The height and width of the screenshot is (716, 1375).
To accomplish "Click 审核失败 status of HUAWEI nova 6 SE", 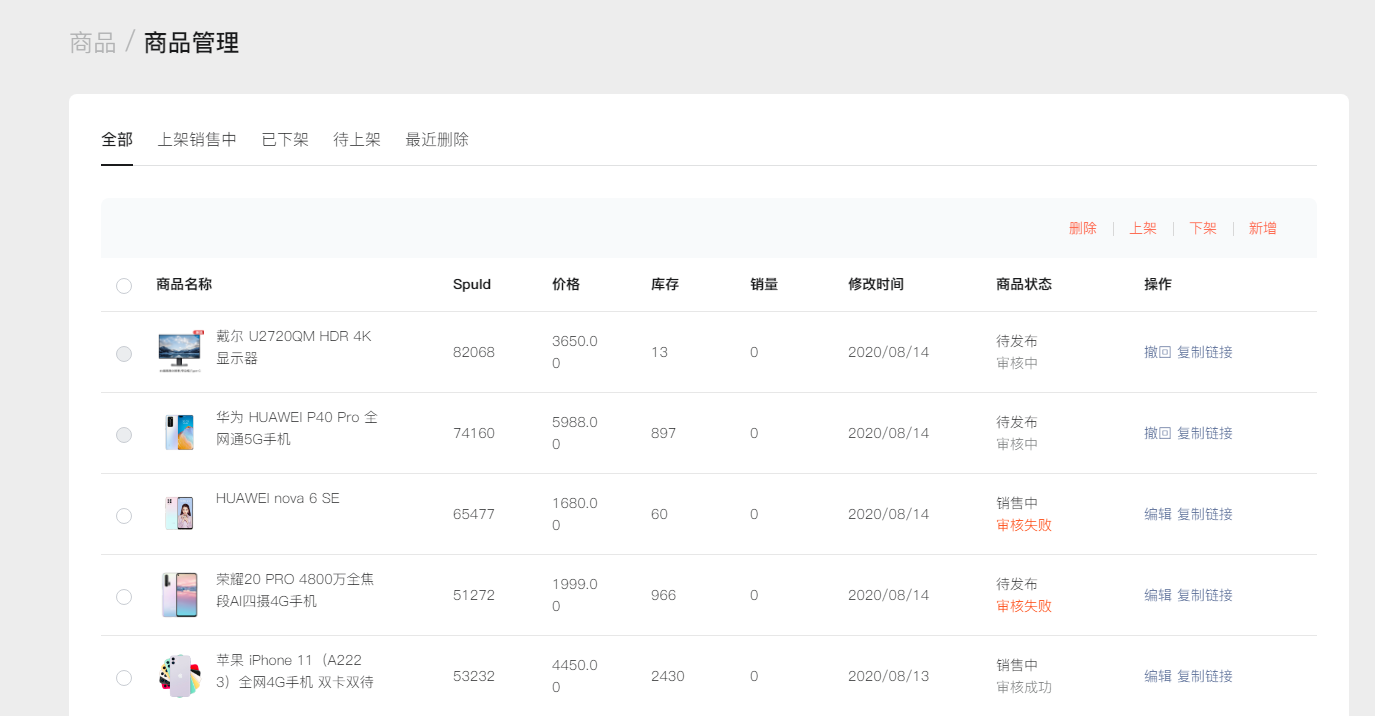I will point(1024,525).
